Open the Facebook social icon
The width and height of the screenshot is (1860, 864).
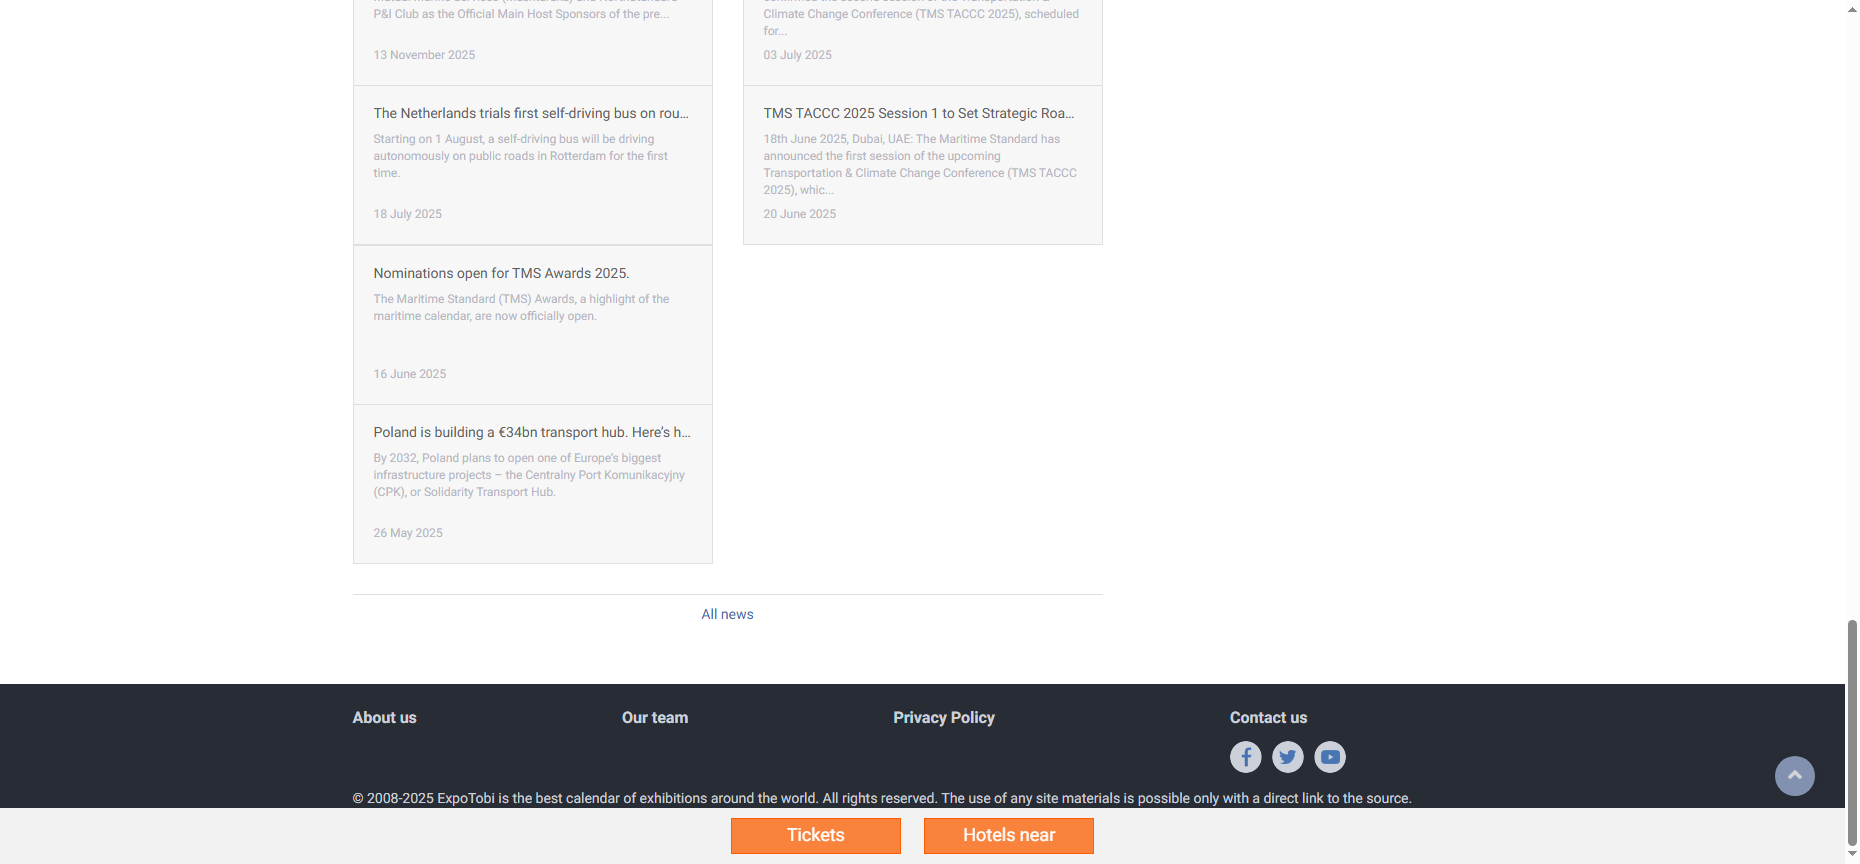1245,757
